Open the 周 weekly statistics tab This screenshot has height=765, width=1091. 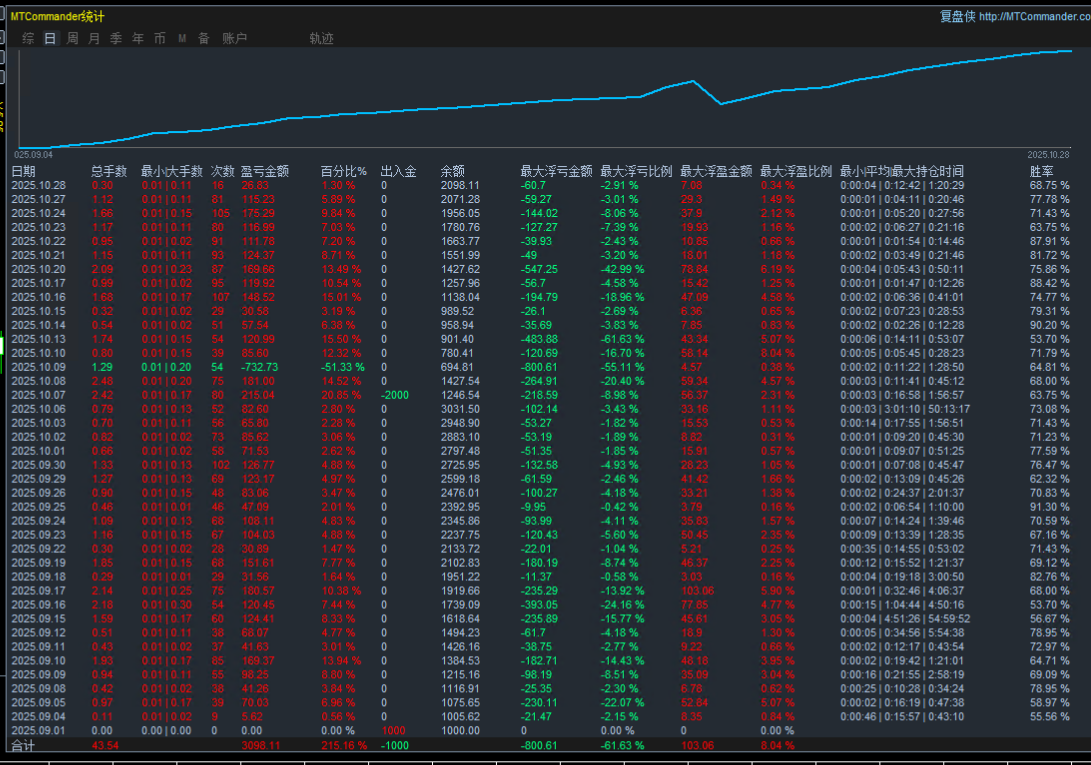pyautogui.click(x=72, y=39)
